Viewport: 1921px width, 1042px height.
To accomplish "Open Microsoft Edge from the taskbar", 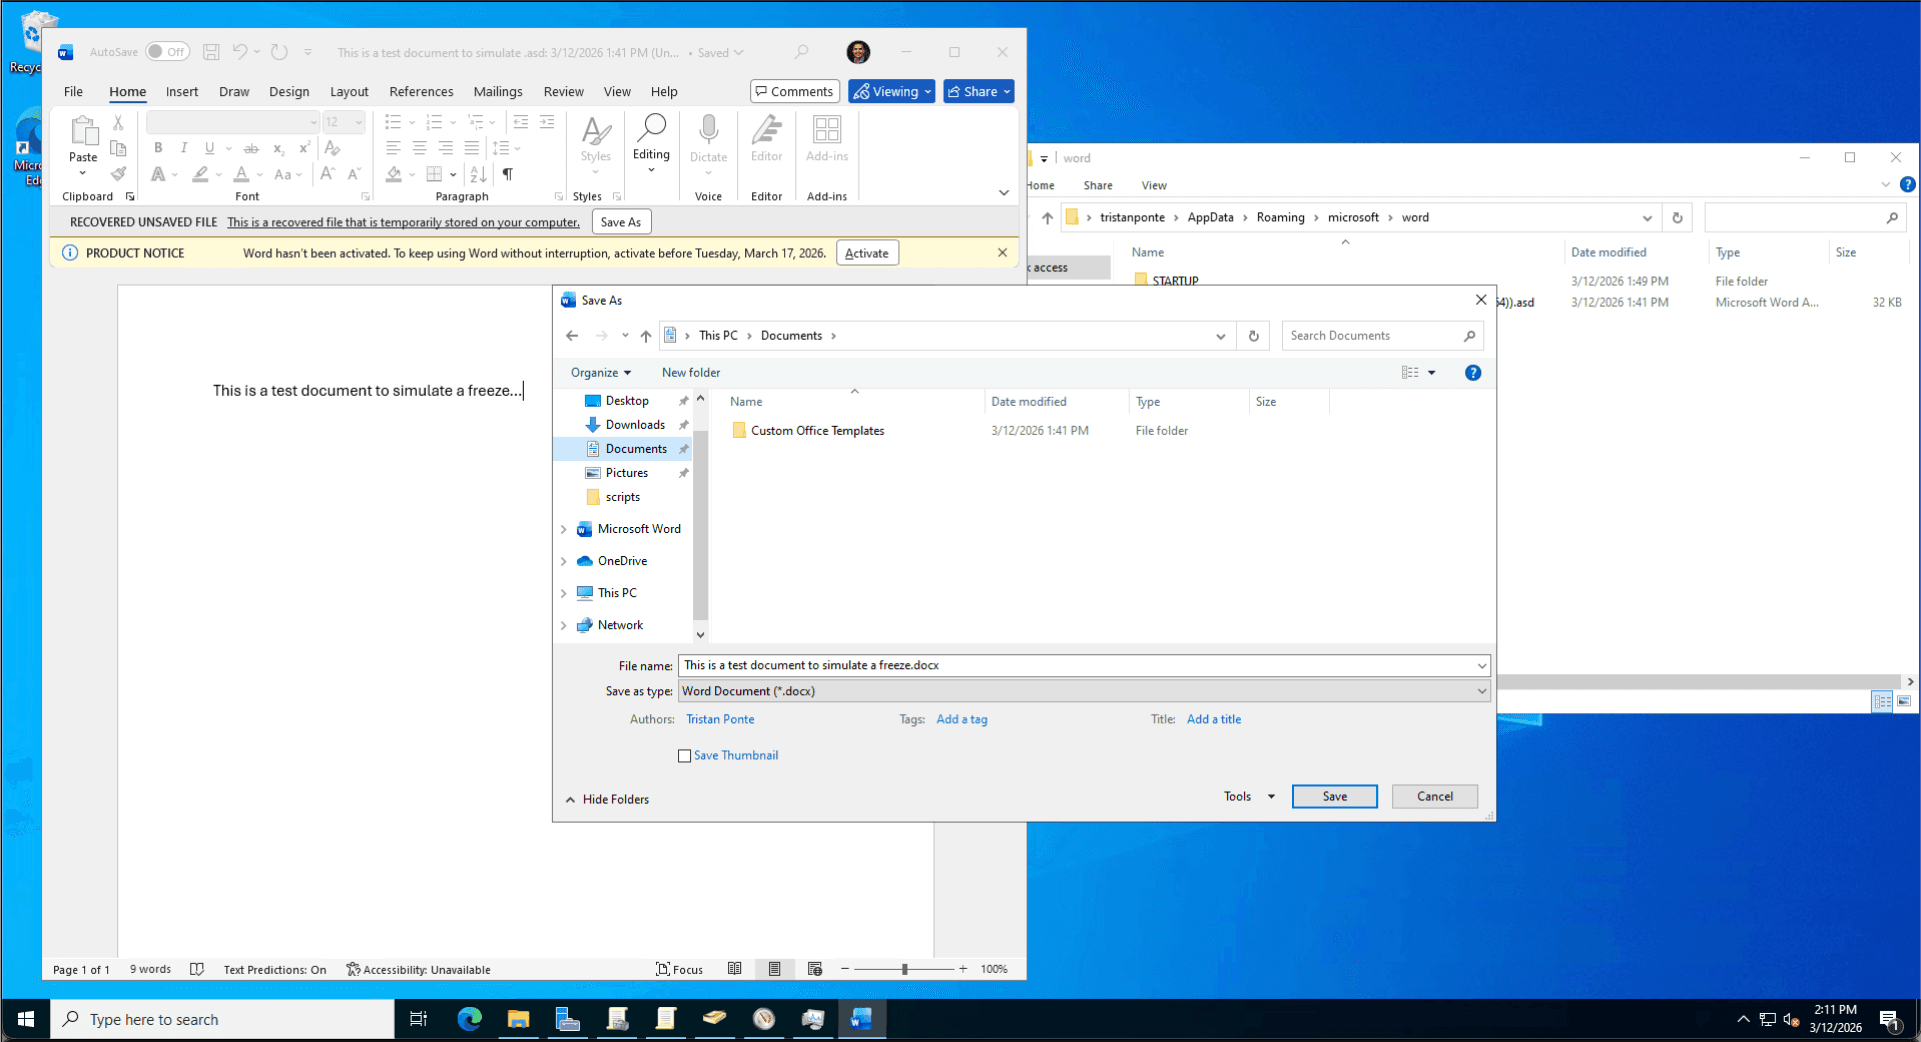I will (469, 1019).
